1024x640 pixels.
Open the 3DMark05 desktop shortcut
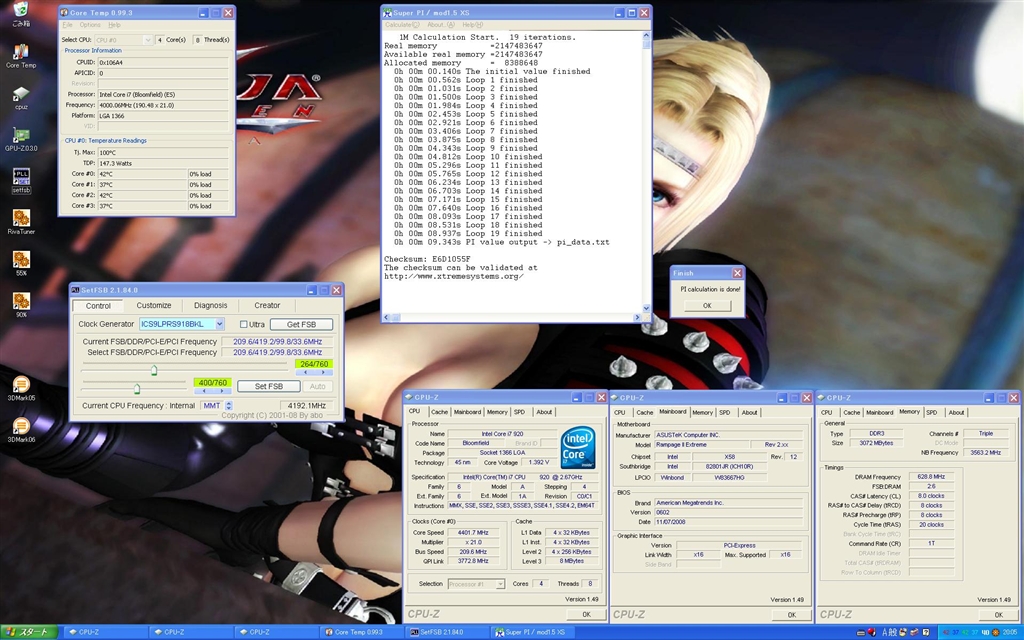click(x=20, y=385)
